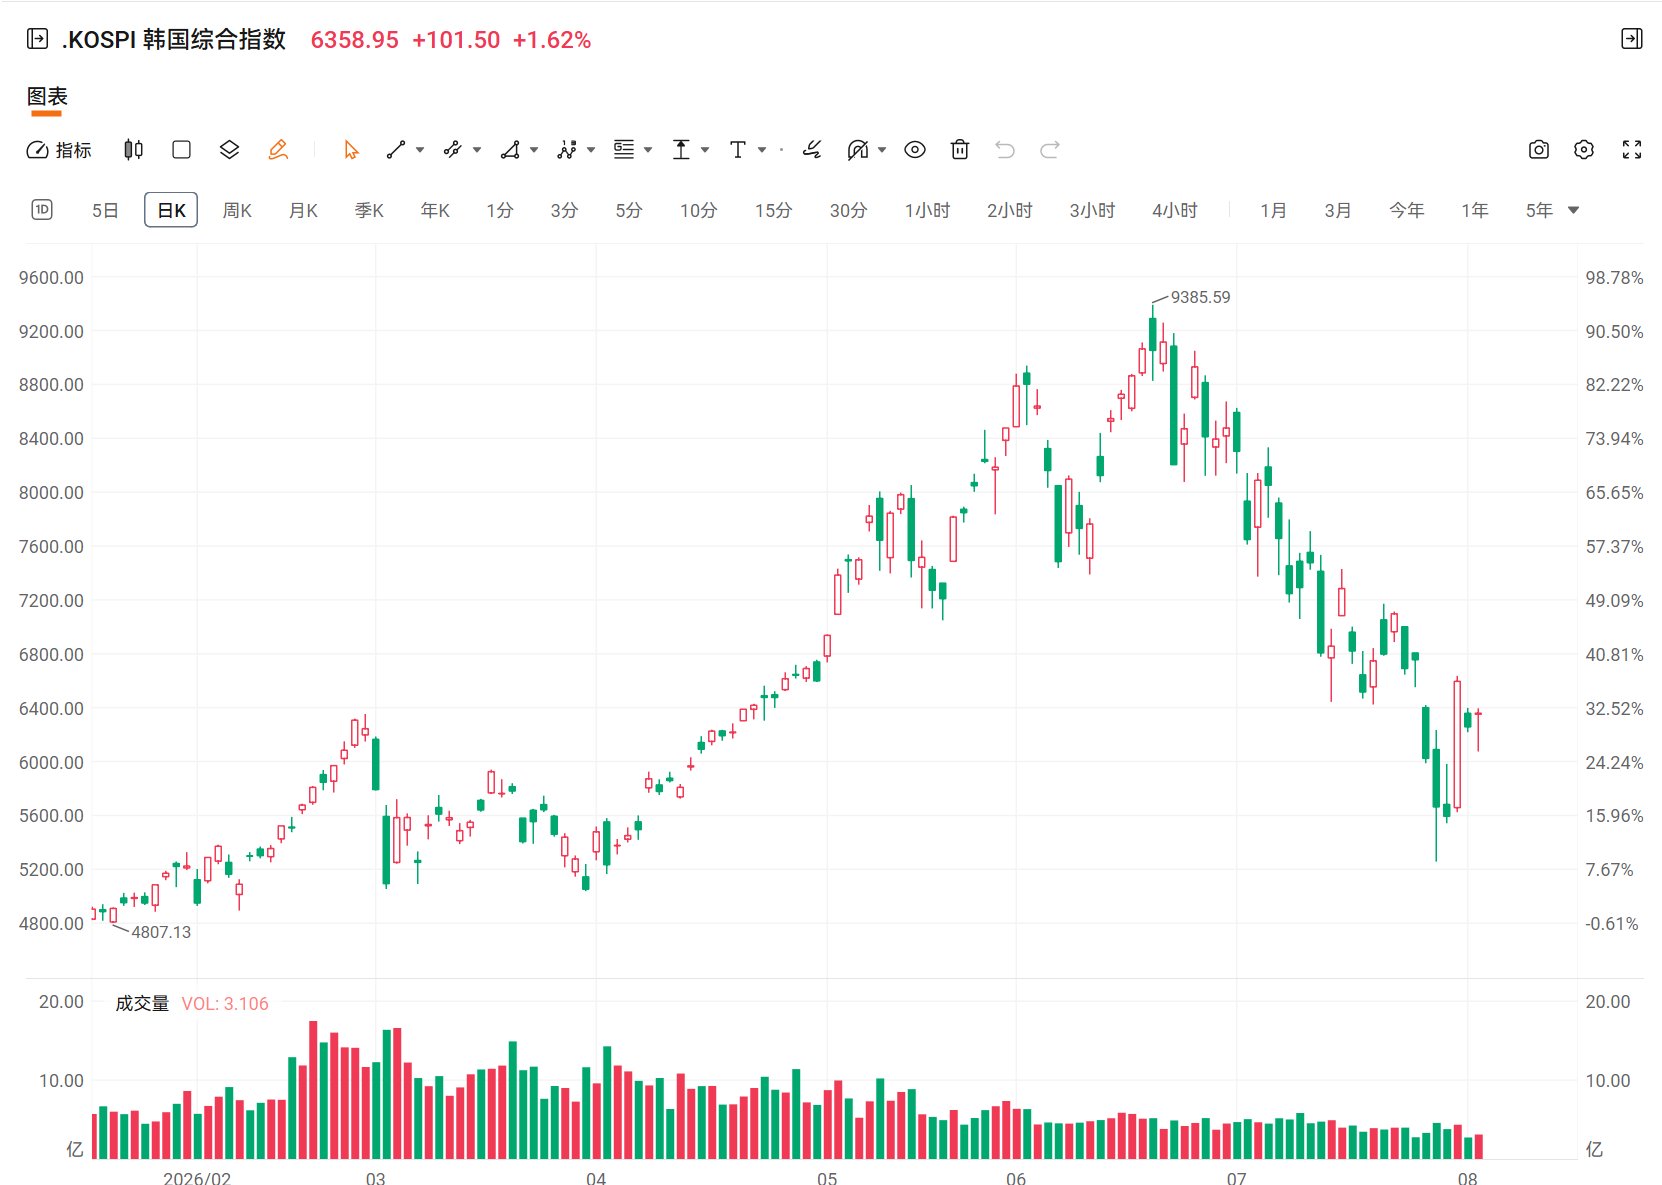Viewport: 1662px width, 1185px height.
Task: Select the orange highlighter pen tool
Action: pos(278,150)
